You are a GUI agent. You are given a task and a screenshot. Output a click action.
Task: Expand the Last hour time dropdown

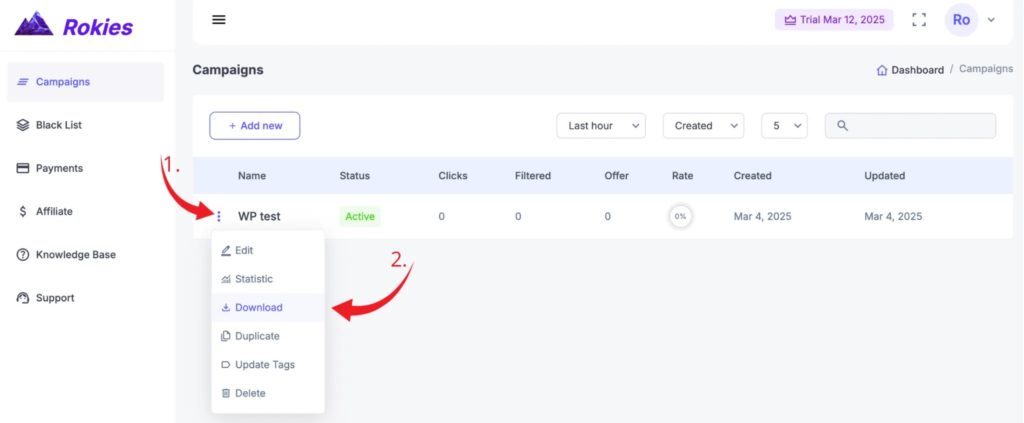601,125
